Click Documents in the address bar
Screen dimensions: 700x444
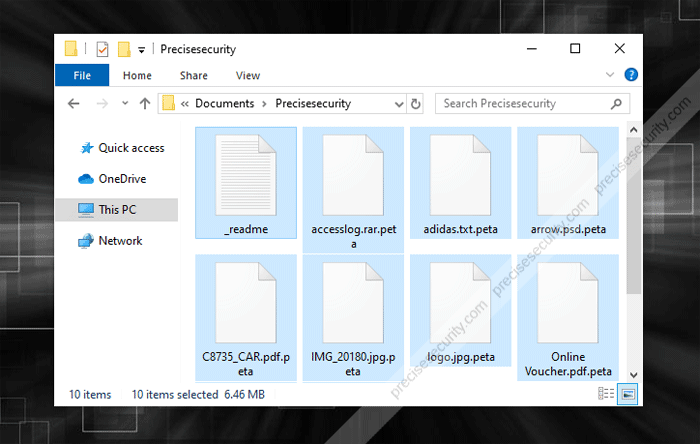[x=225, y=104]
